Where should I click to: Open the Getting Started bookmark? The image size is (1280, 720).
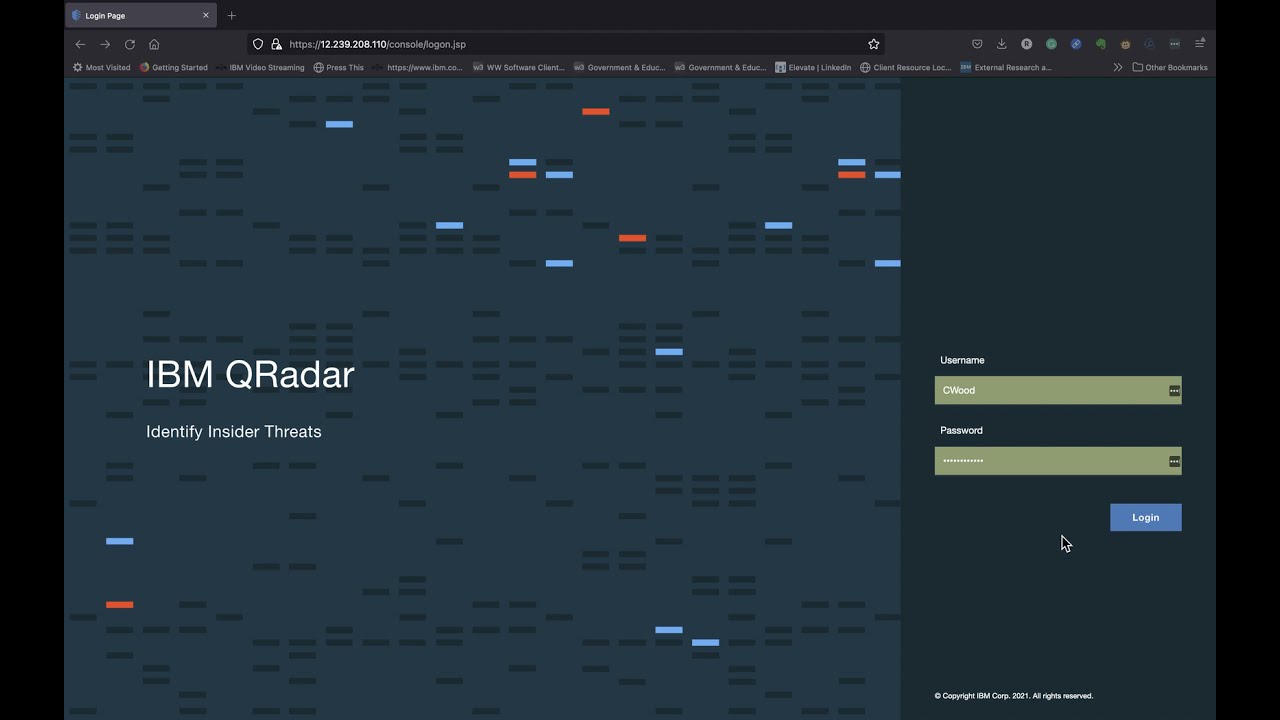[174, 68]
